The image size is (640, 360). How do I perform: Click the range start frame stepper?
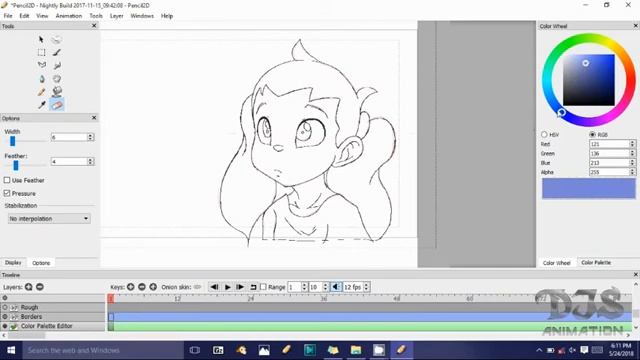pos(304,287)
